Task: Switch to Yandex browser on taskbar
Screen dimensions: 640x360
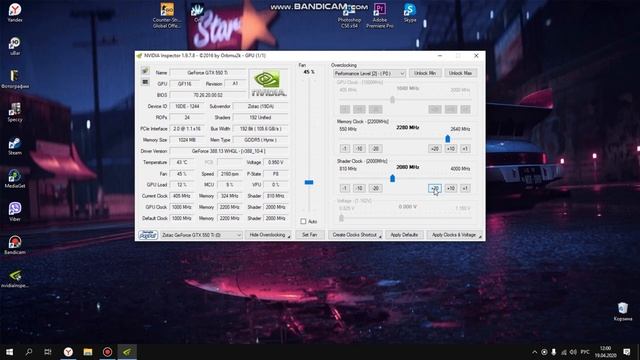Action: point(68,352)
